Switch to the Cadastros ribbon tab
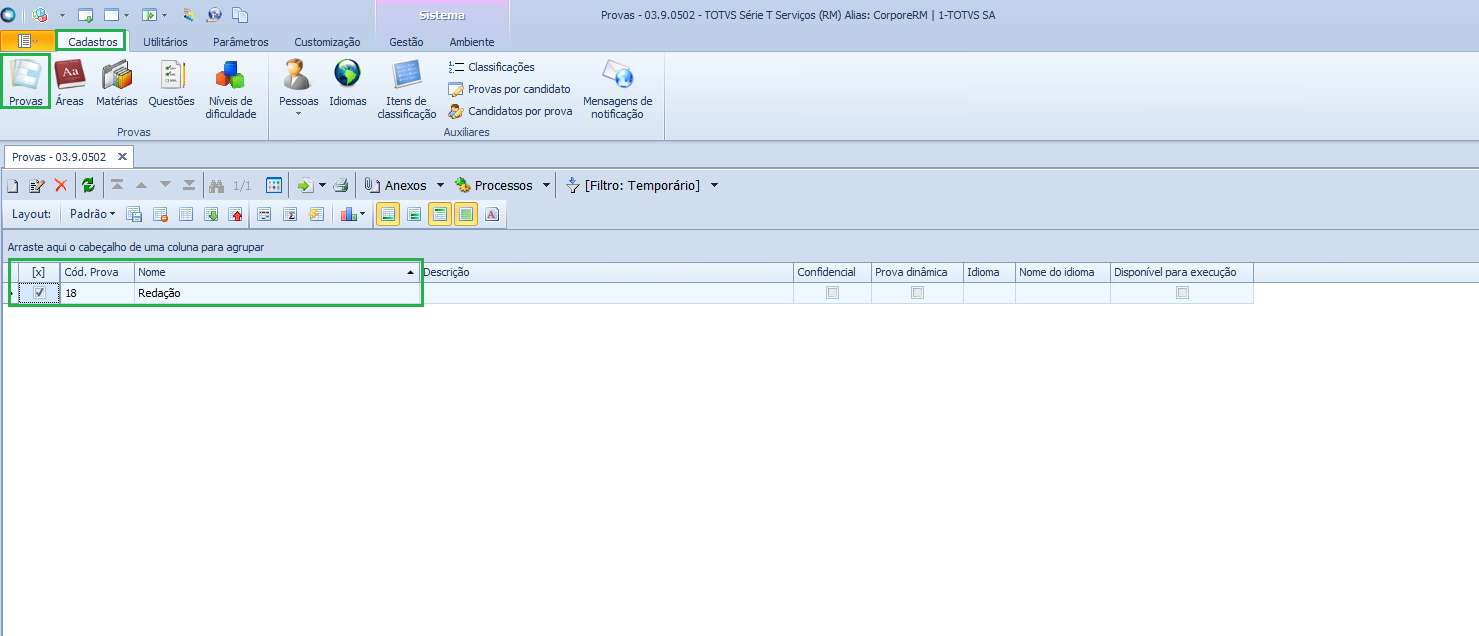 click(92, 42)
